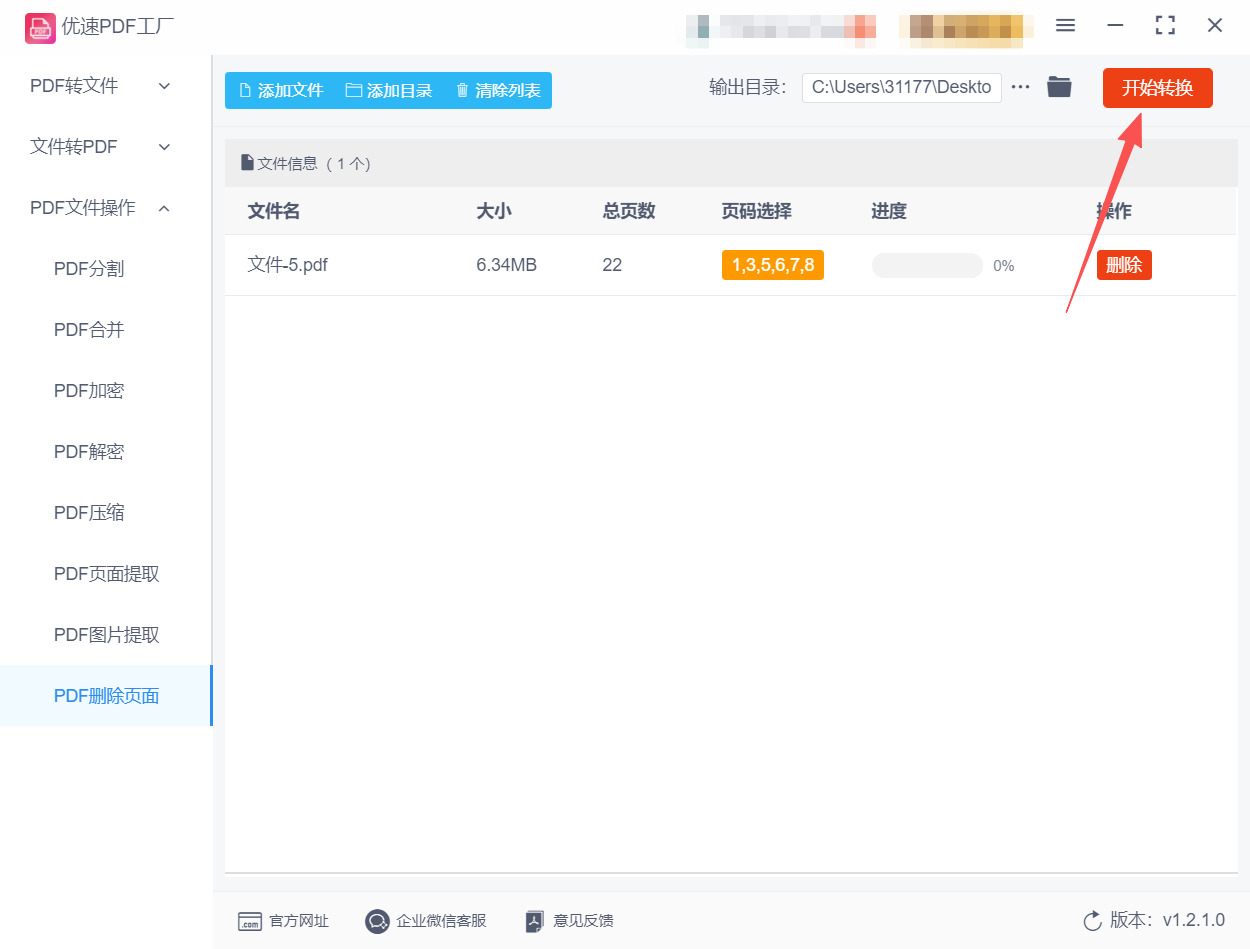The height and width of the screenshot is (949, 1250).
Task: Click the 添加目录 folder icon
Action: (352, 90)
